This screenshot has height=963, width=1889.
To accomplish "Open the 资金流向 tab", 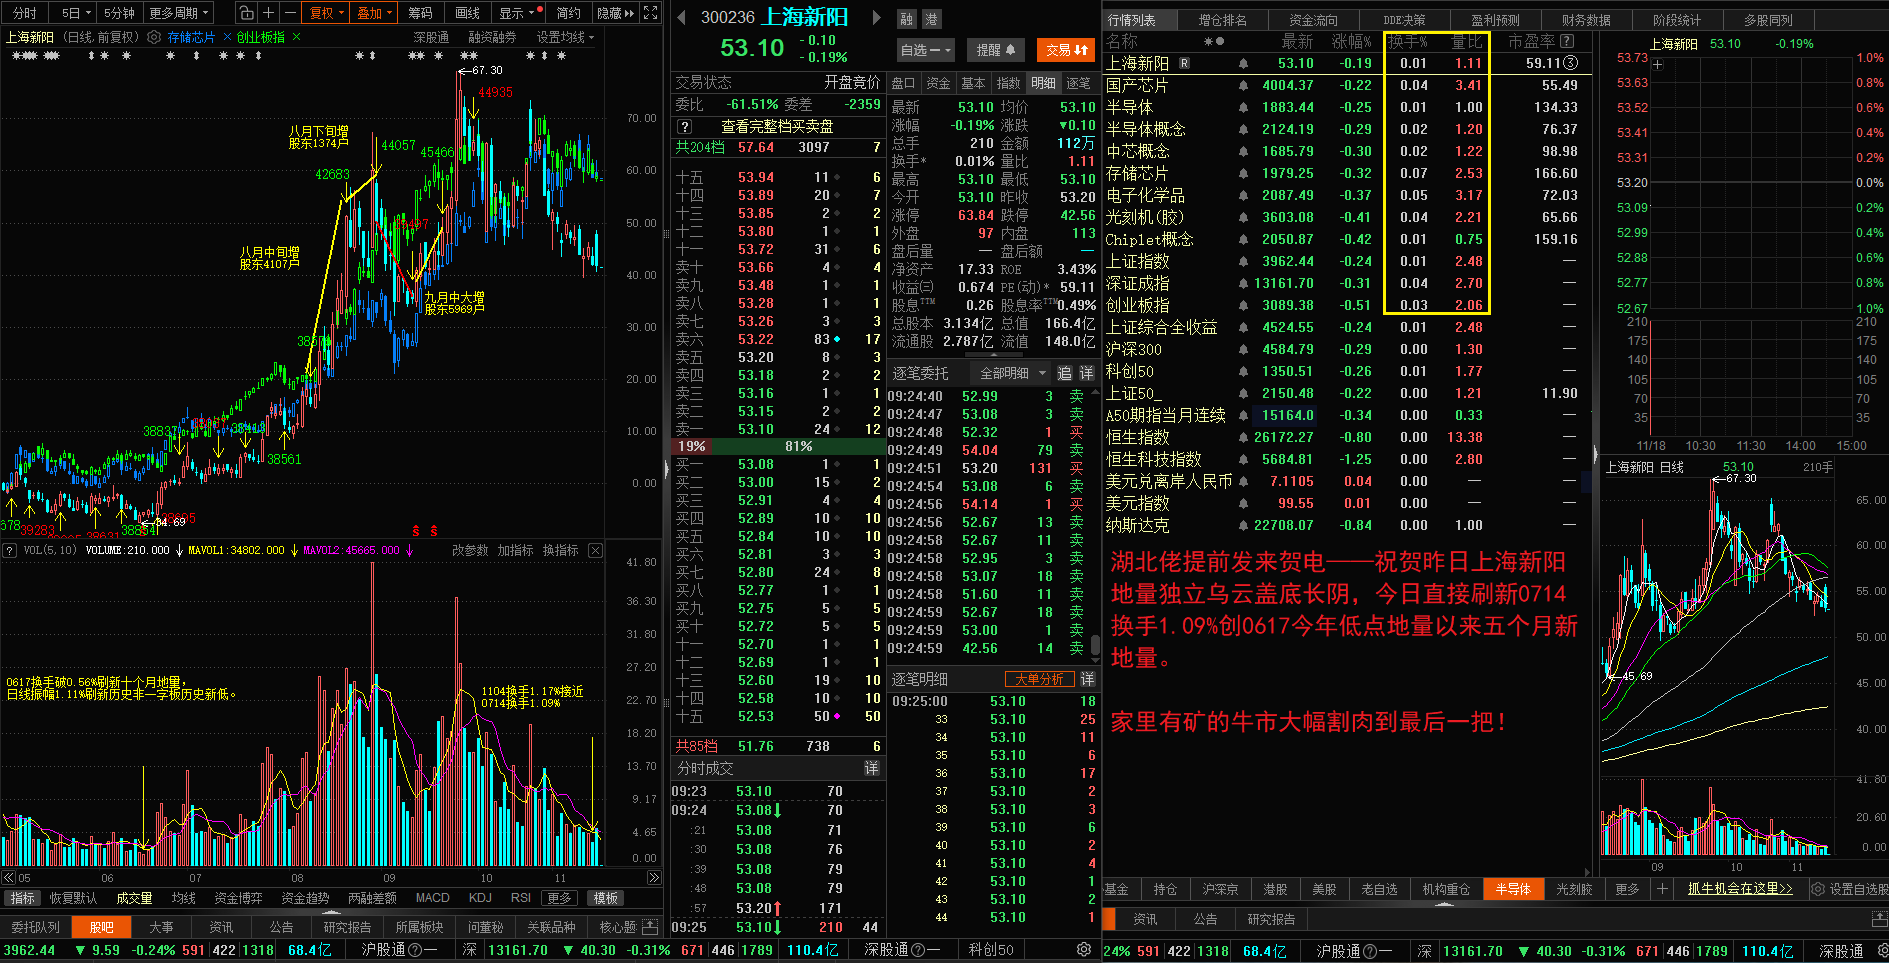I will tap(1313, 20).
